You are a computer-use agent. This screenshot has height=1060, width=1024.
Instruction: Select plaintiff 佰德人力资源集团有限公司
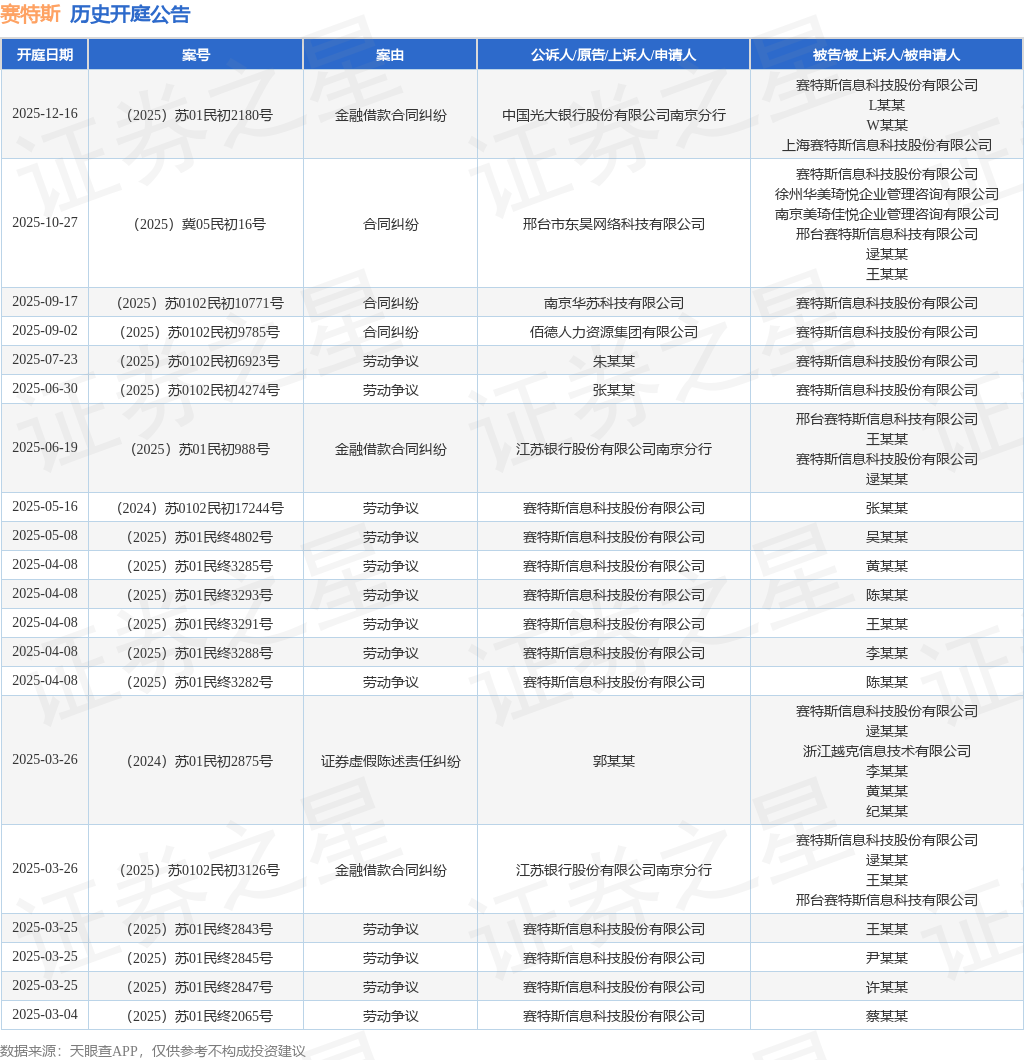(614, 332)
